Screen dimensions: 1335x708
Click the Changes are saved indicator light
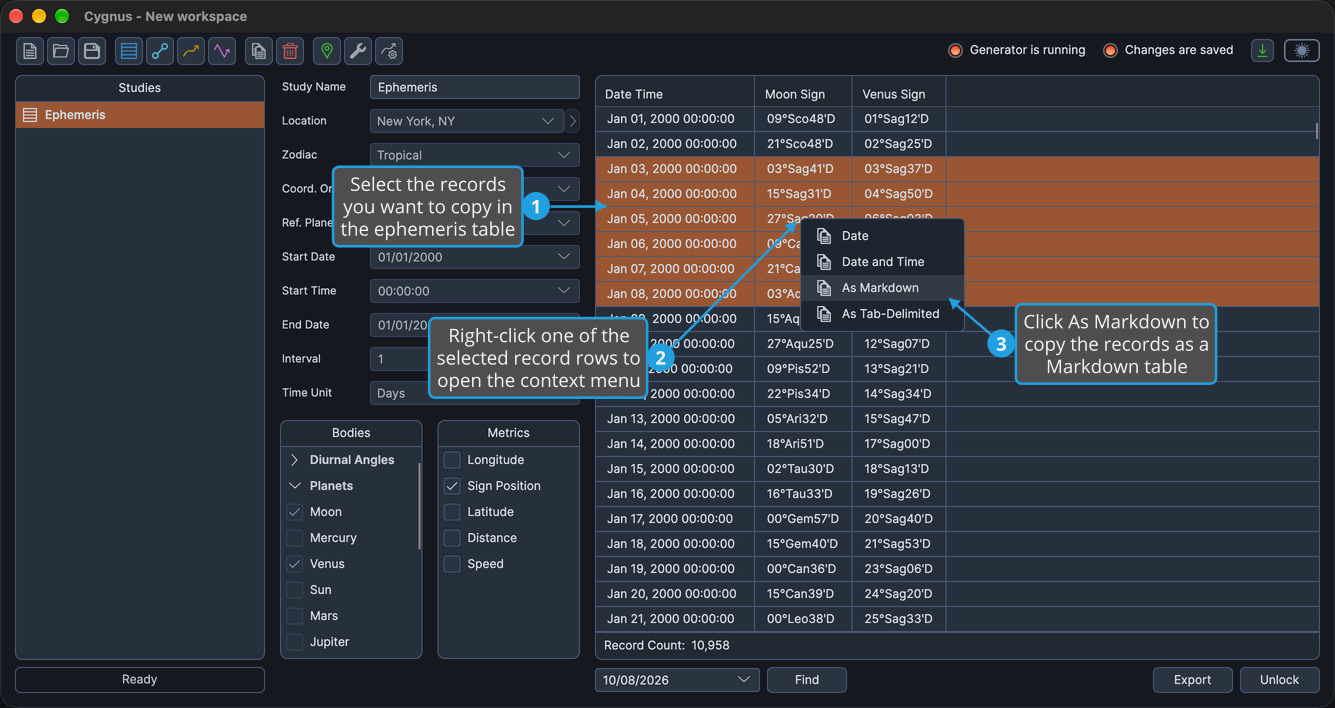point(1110,50)
